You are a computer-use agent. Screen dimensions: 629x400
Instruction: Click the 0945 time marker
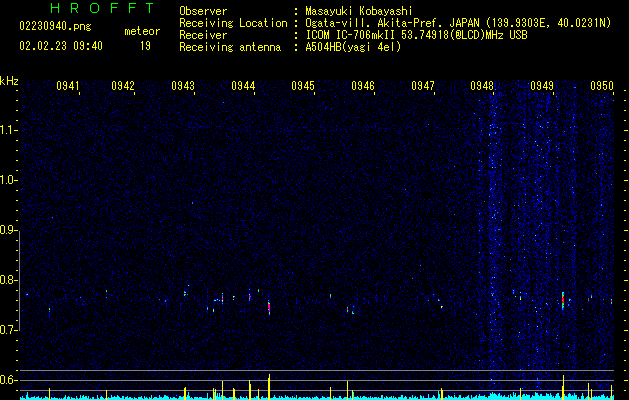click(303, 85)
